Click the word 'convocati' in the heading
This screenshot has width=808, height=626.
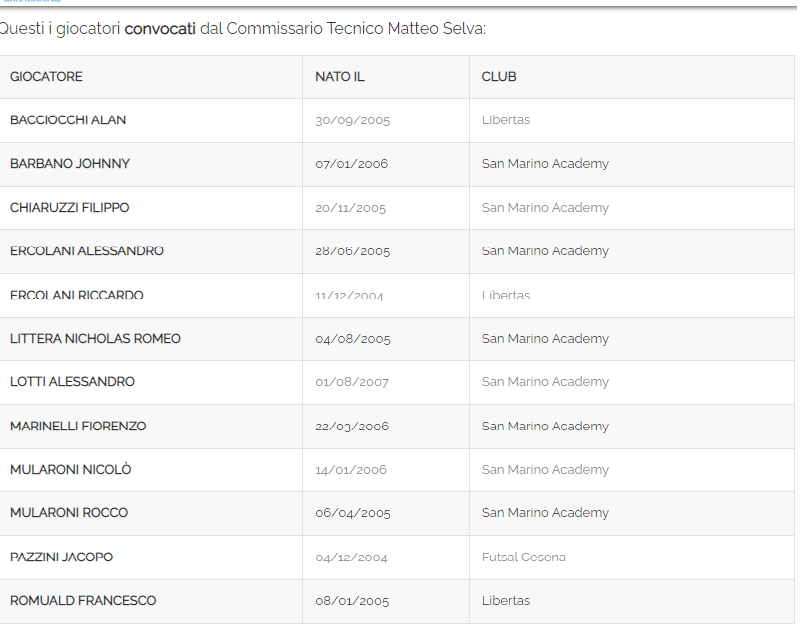click(160, 29)
